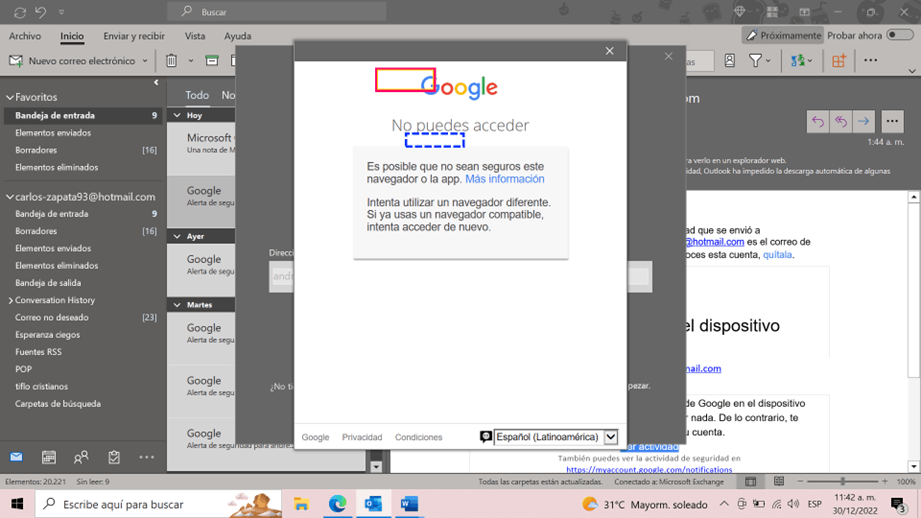Open Nuevo correo electrónico dropdown arrow
921x518 pixels.
145,60
